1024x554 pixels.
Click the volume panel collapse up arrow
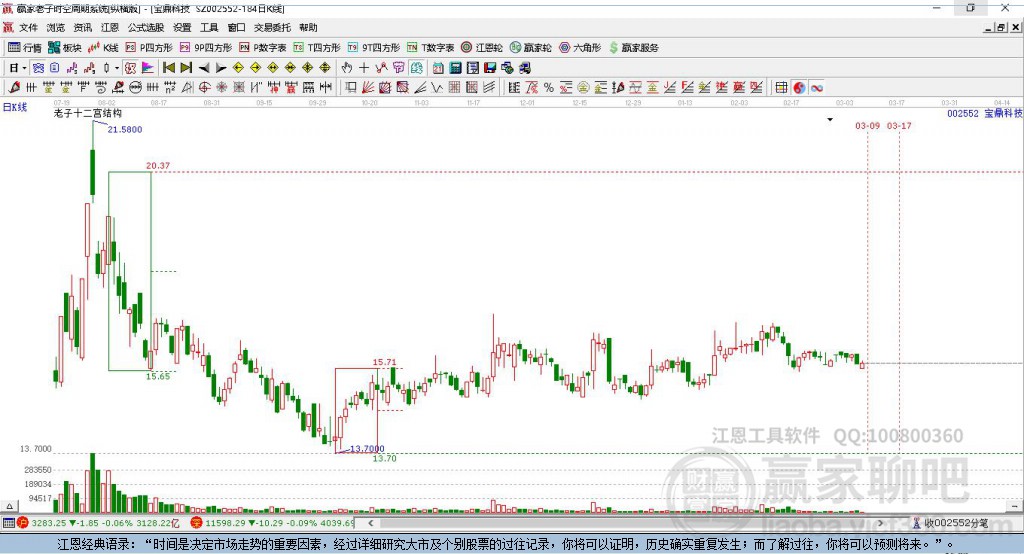(x=9, y=506)
